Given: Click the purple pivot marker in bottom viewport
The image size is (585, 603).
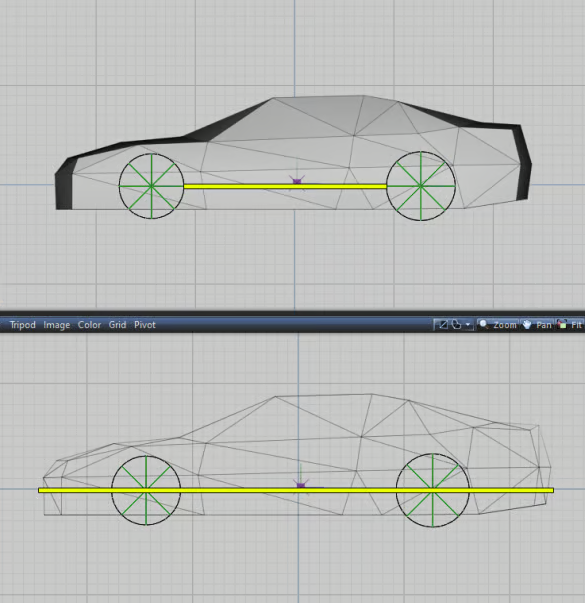Looking at the screenshot, I should (x=301, y=485).
